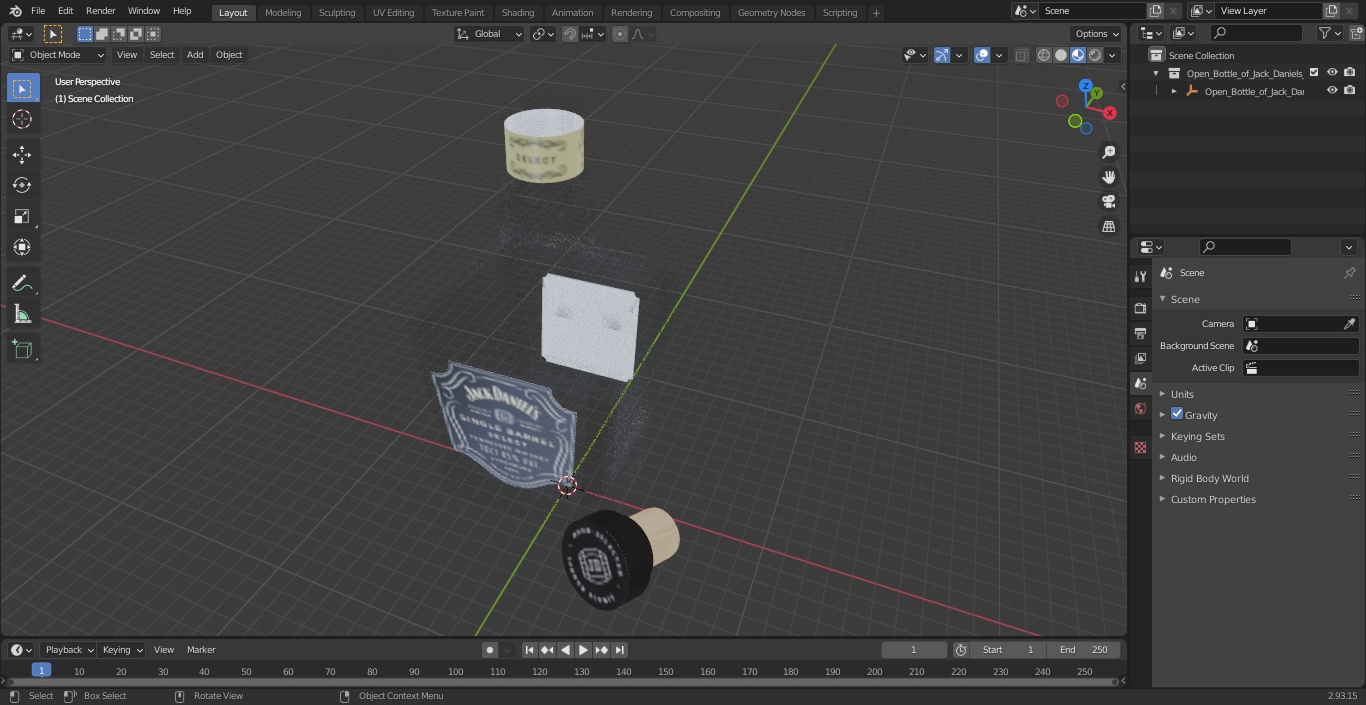Switch to the UV Editing workspace tab

393,13
